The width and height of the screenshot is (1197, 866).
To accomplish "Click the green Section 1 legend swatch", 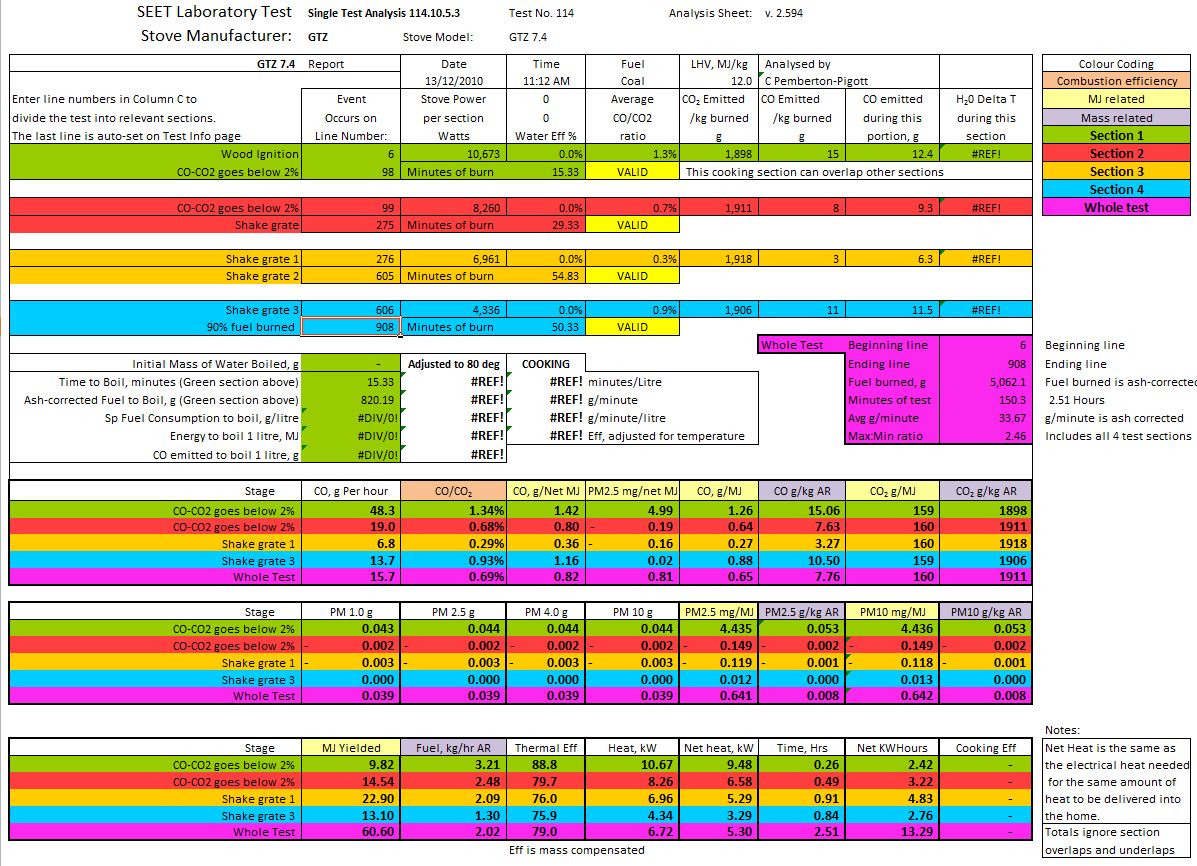I will click(1116, 135).
